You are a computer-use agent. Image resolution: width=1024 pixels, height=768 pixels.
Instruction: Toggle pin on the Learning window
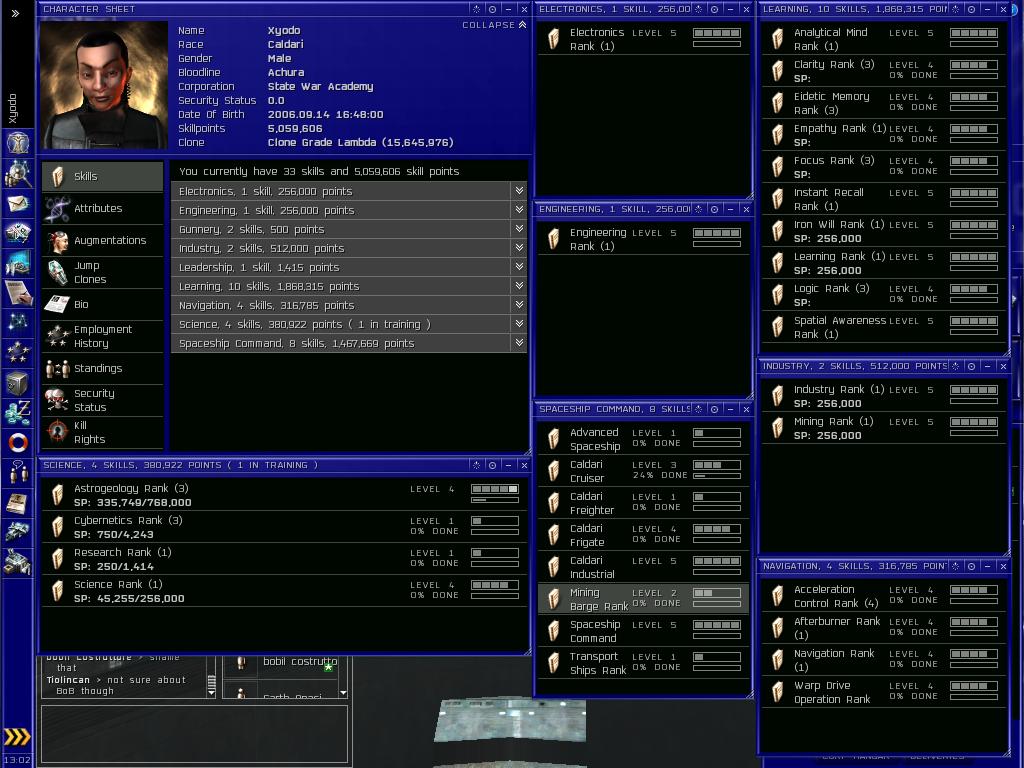956,9
